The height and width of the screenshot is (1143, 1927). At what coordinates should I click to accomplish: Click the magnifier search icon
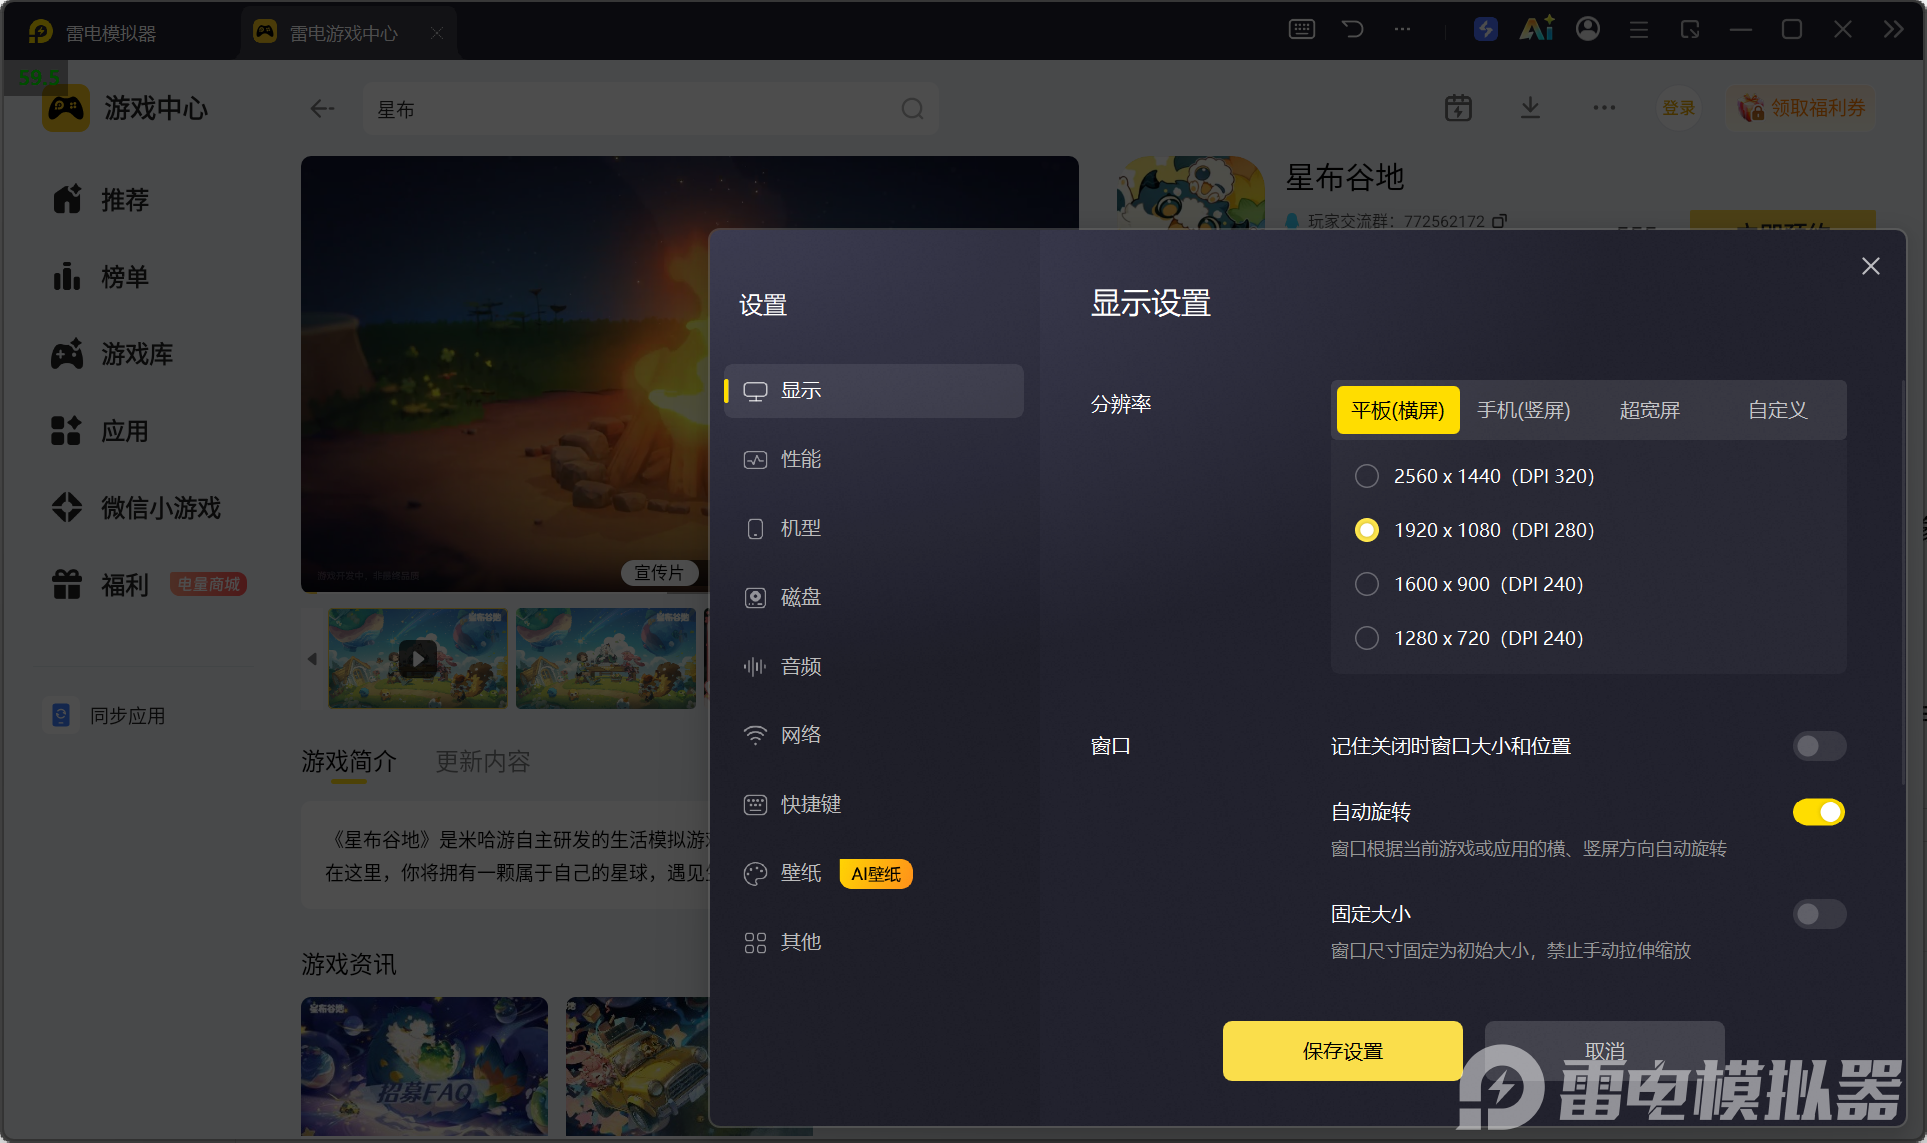(x=913, y=109)
